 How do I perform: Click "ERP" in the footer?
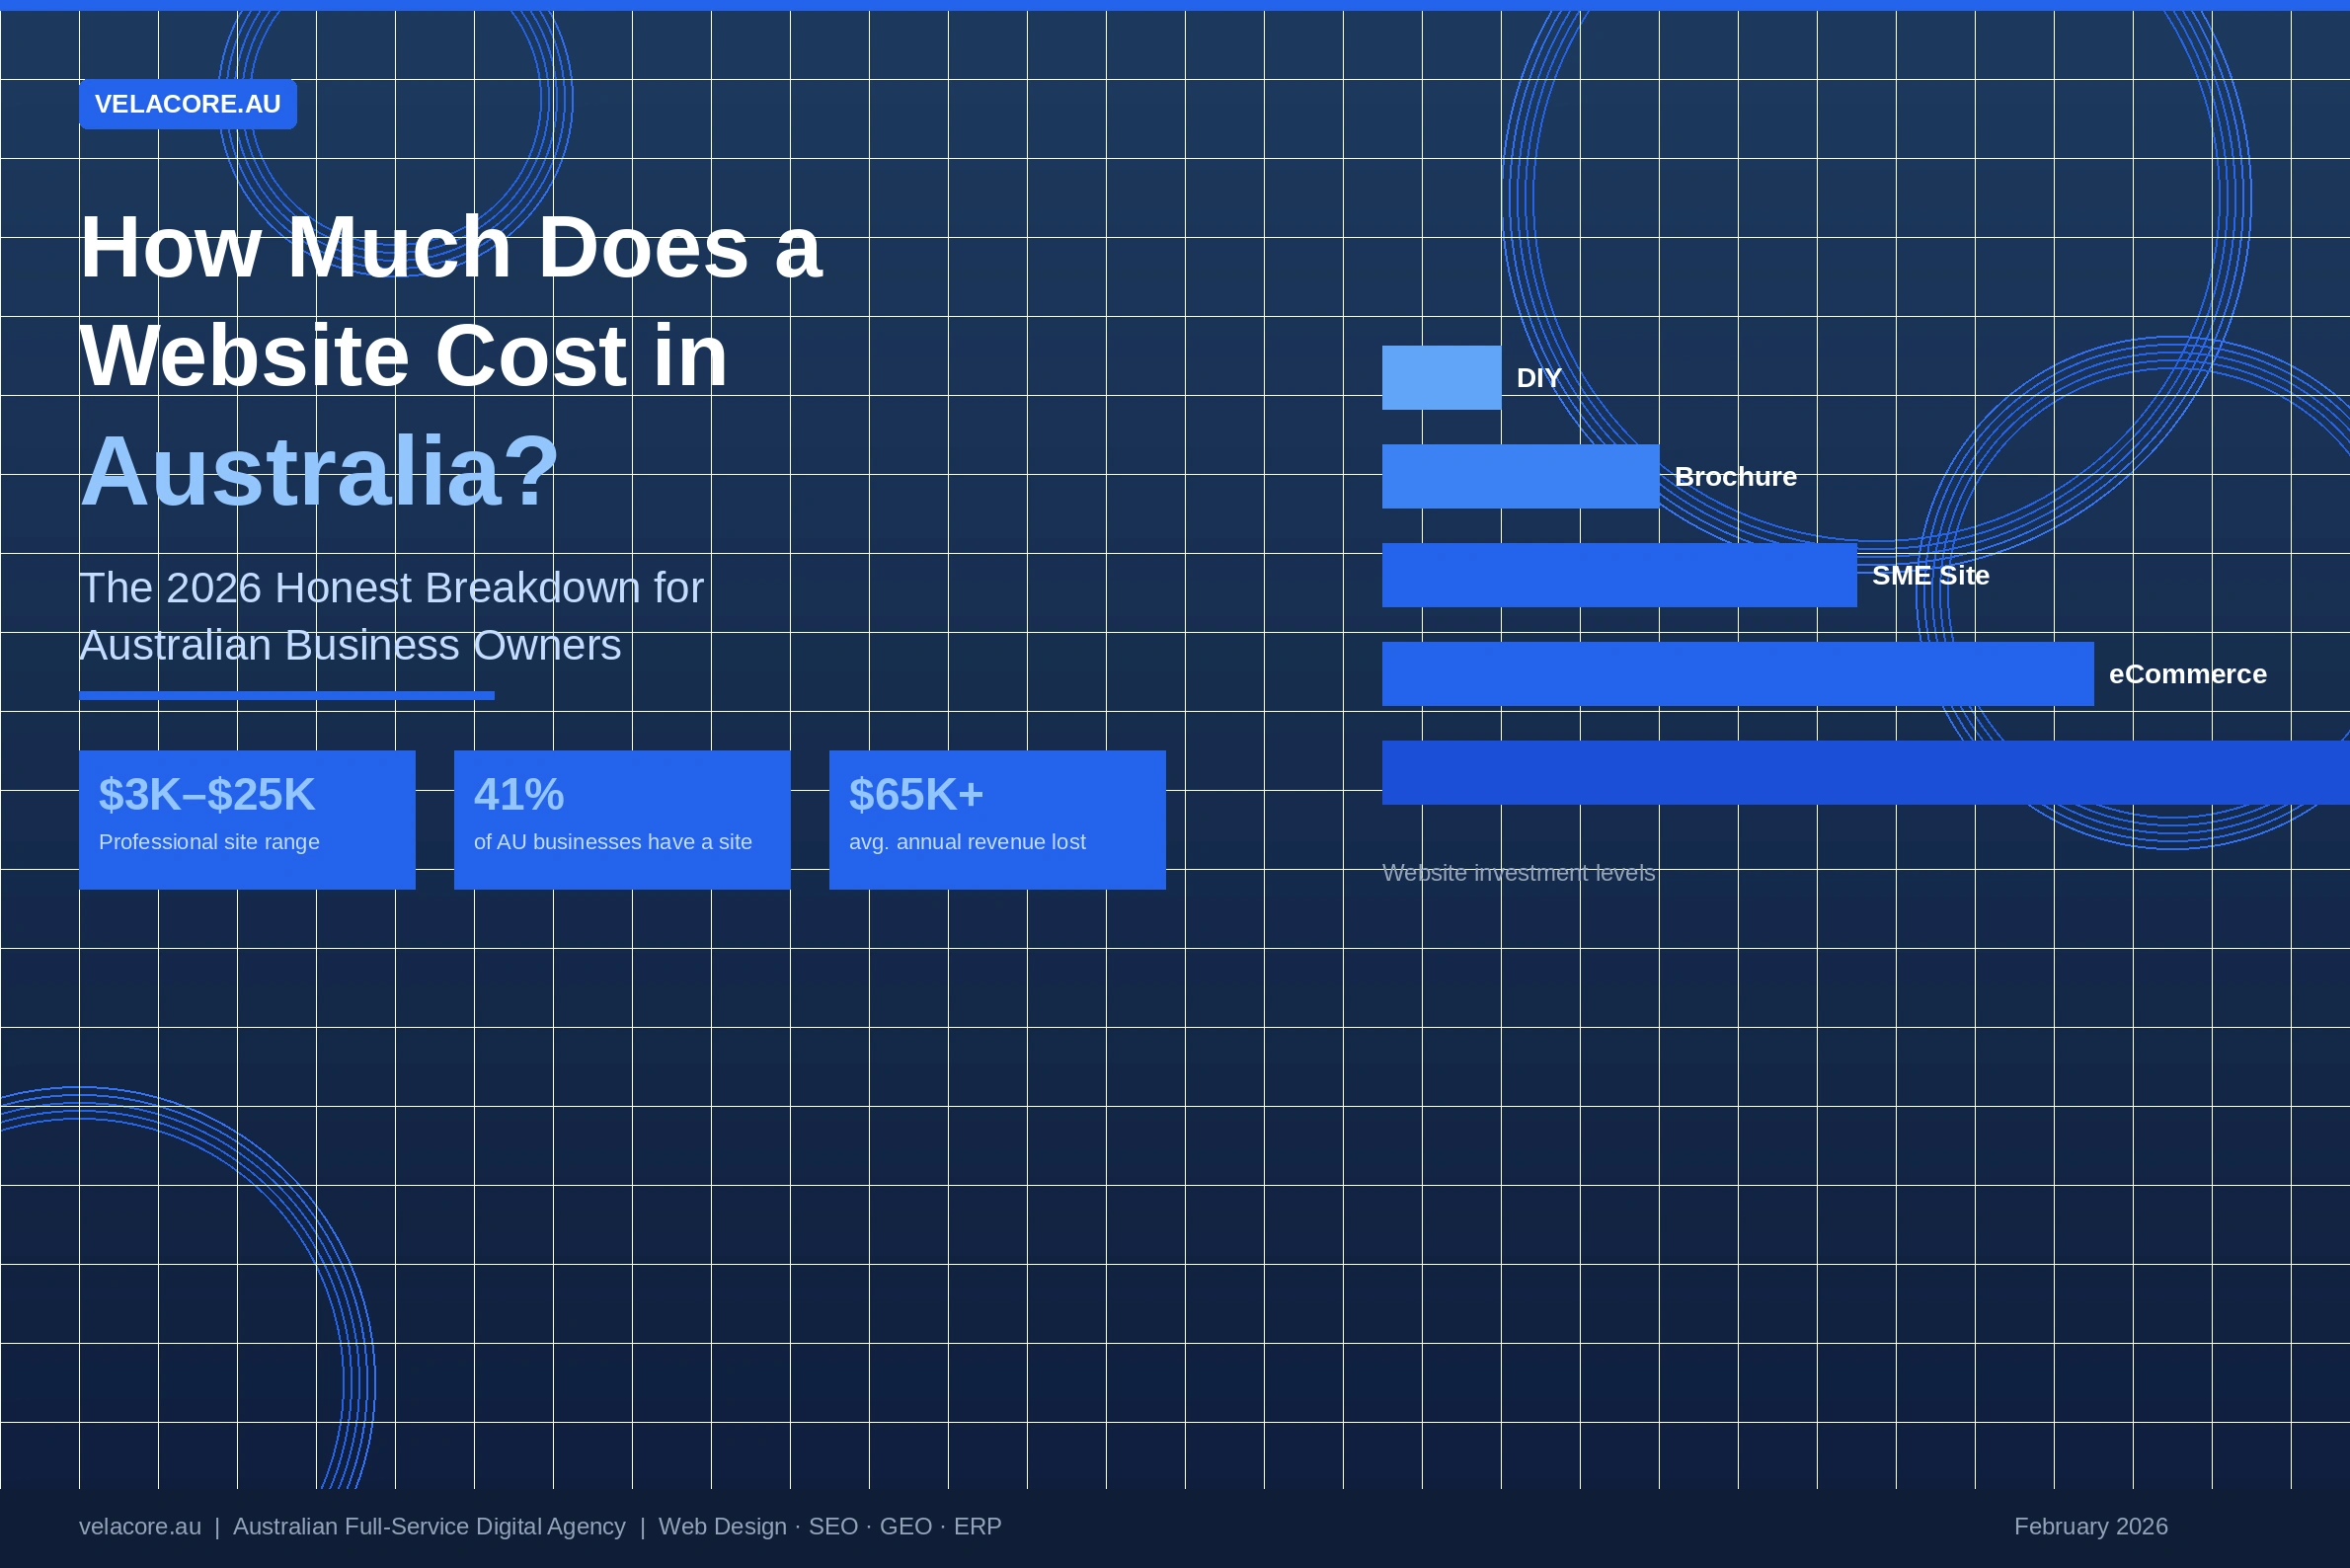[x=977, y=1526]
